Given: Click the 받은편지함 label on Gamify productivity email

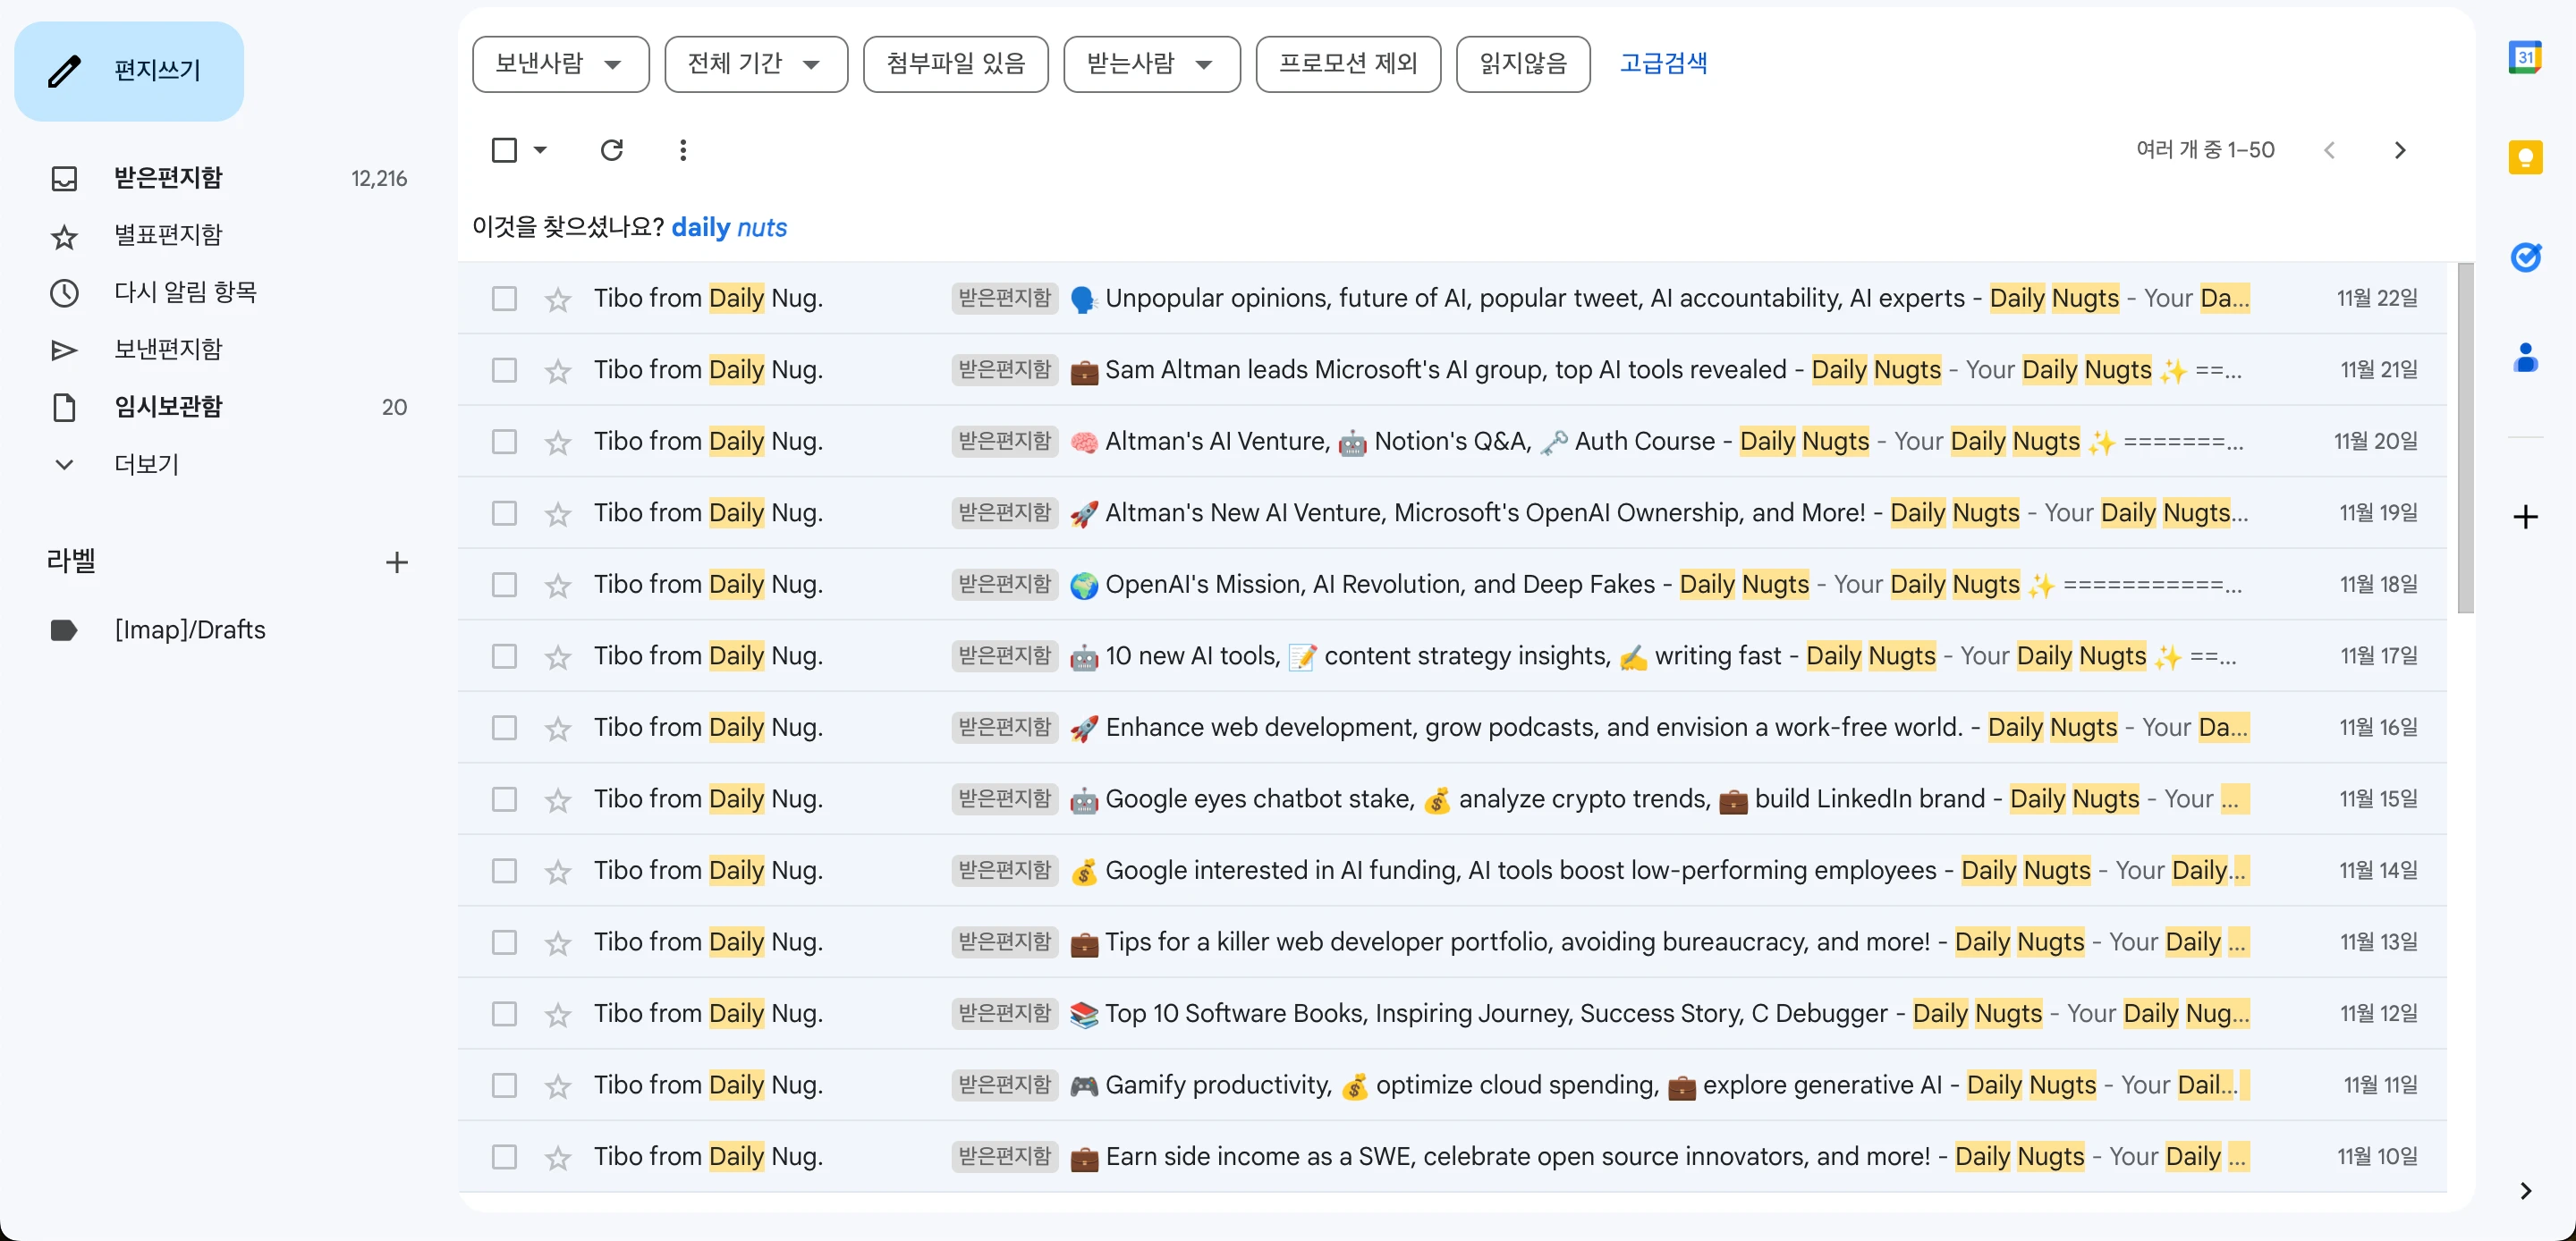Looking at the screenshot, I should 1004,1085.
